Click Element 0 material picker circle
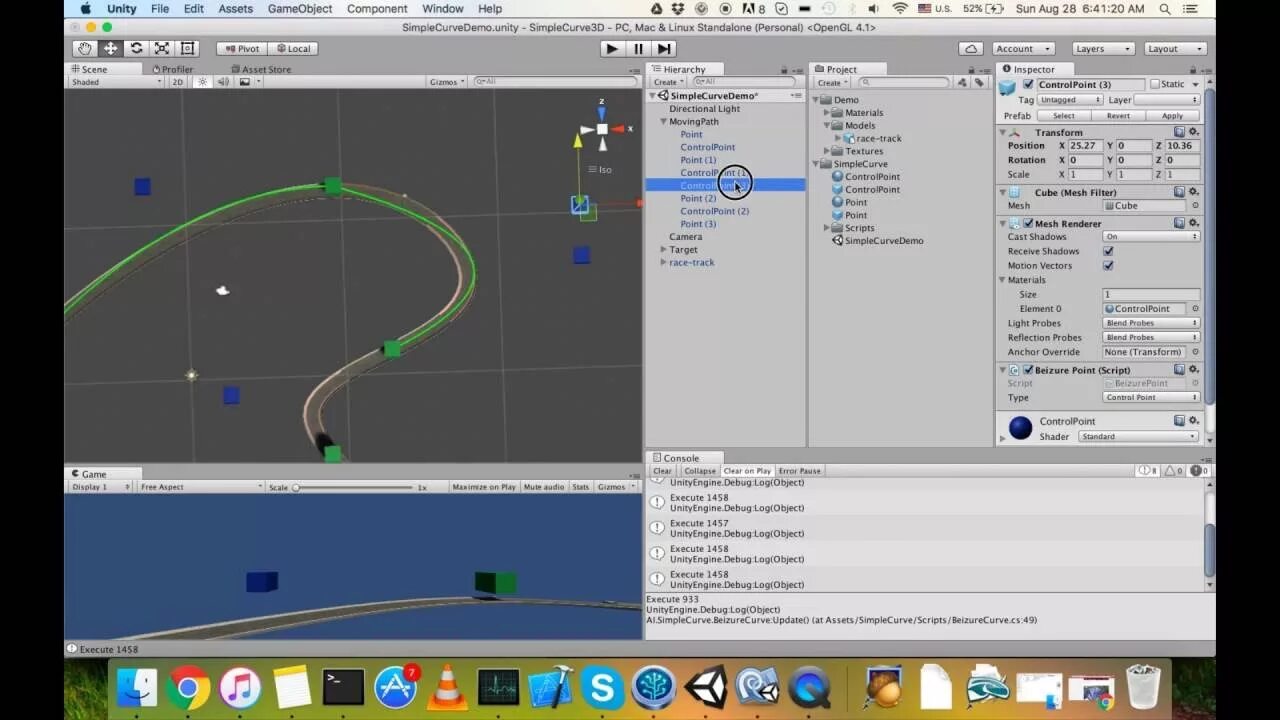This screenshot has width=1280, height=720. (x=1195, y=309)
